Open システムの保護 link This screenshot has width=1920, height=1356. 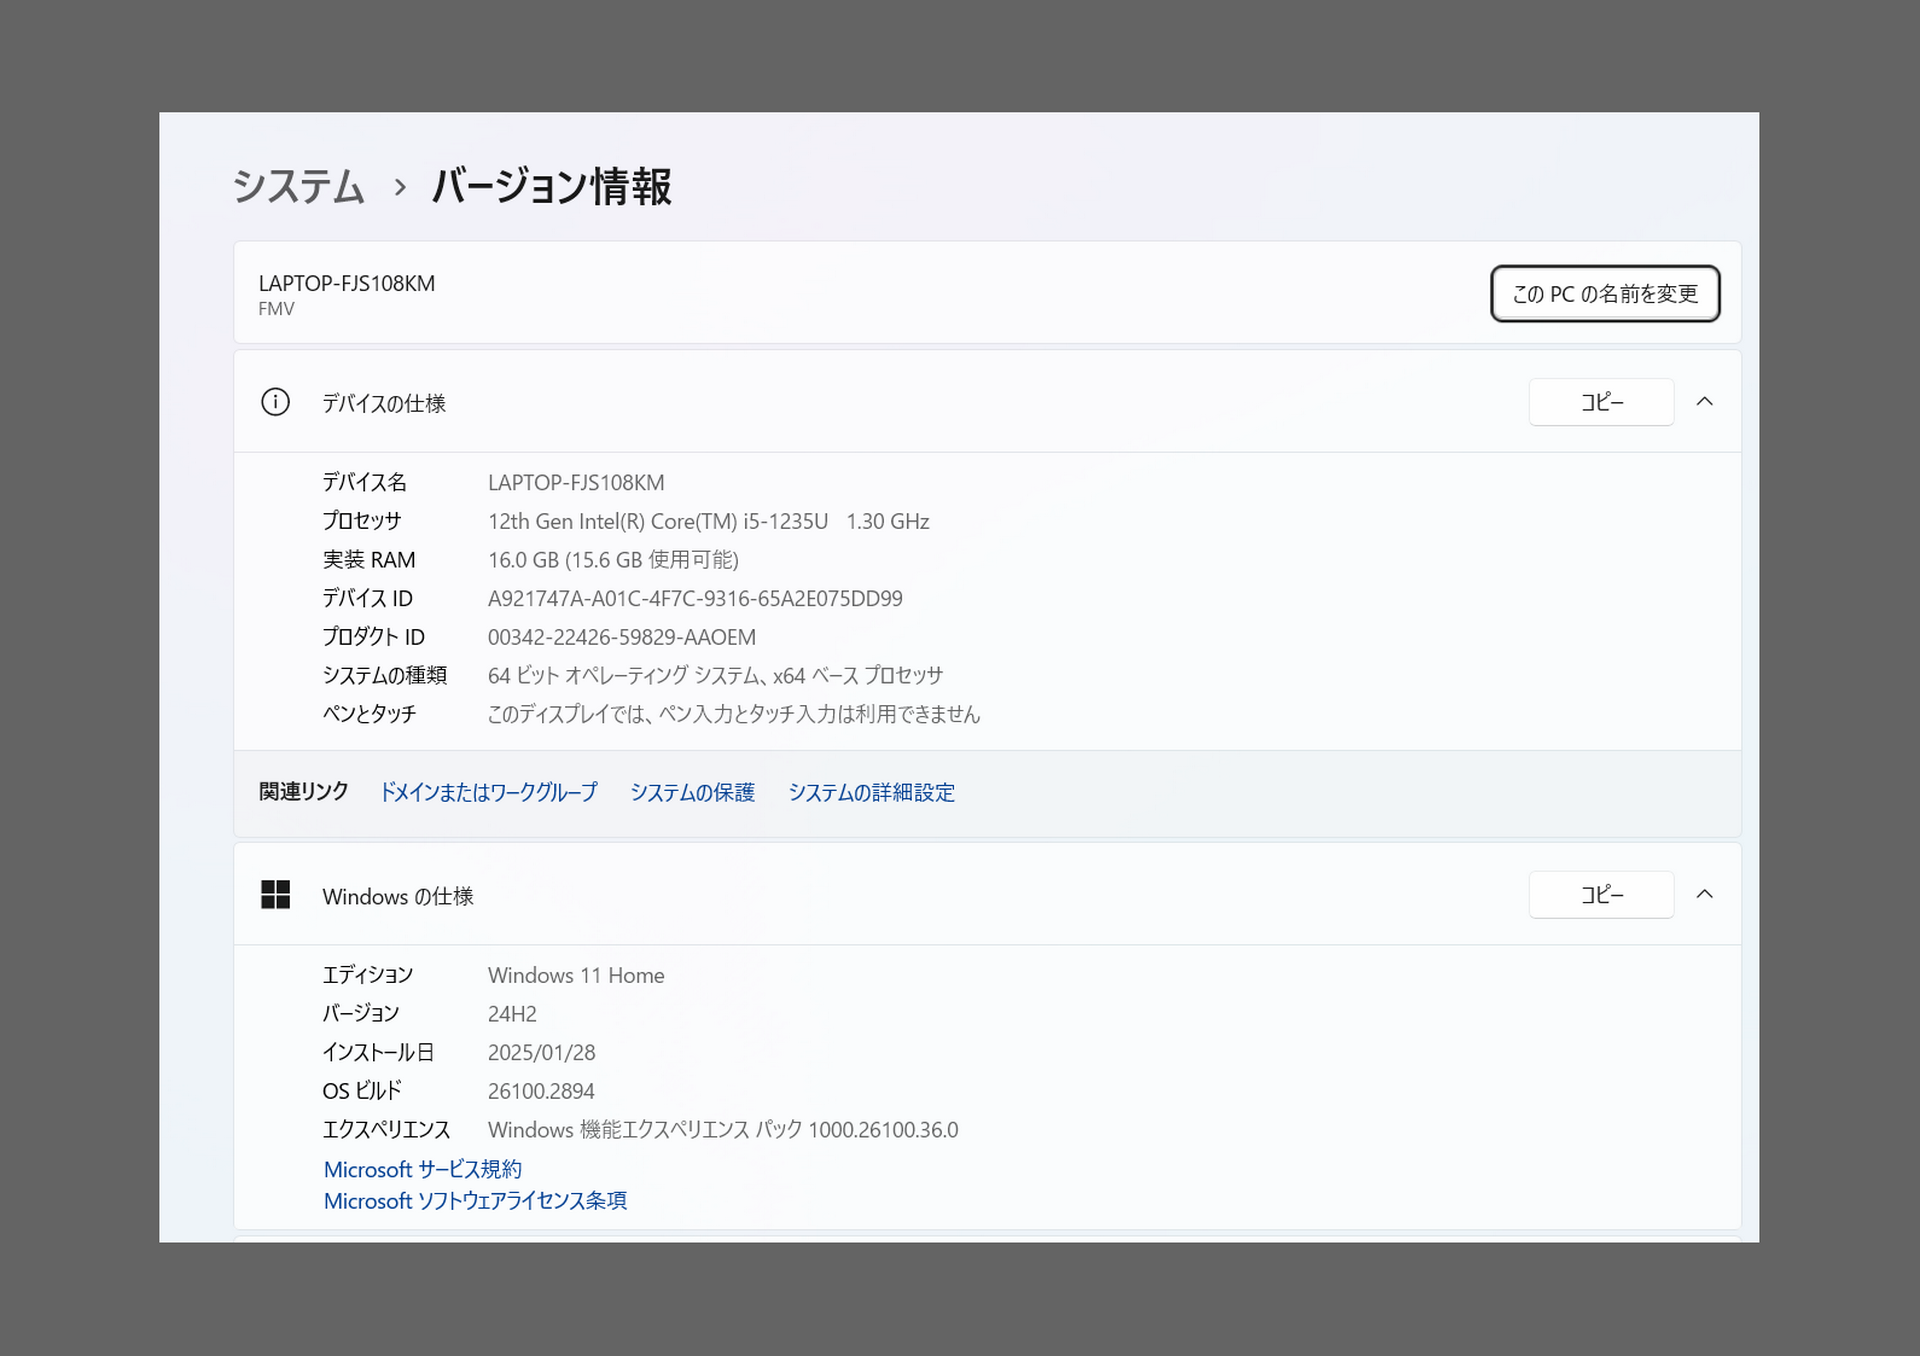tap(692, 793)
